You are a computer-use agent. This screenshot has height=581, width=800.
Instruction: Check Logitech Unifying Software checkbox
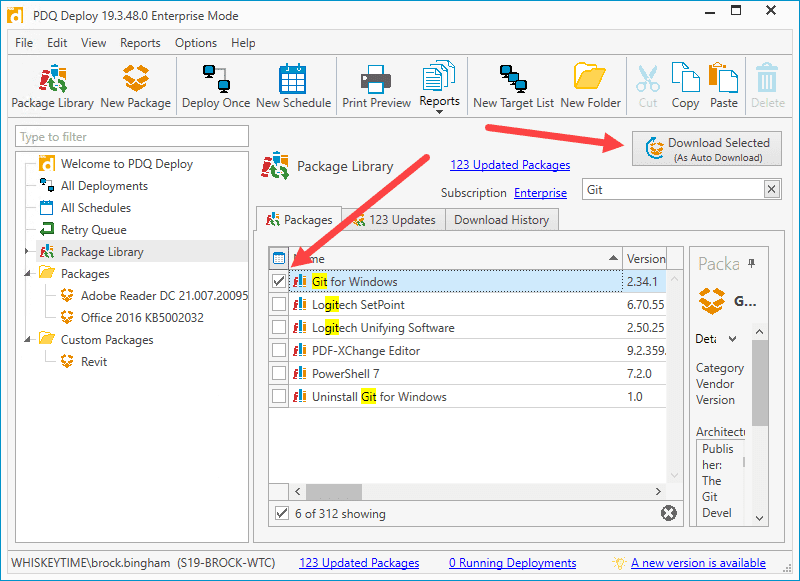279,327
